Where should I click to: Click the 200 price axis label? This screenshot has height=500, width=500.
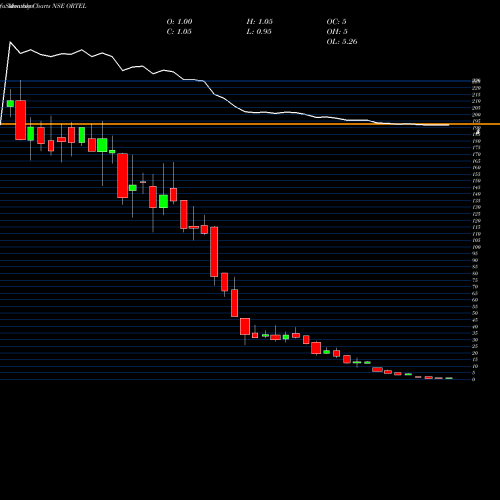point(476,115)
